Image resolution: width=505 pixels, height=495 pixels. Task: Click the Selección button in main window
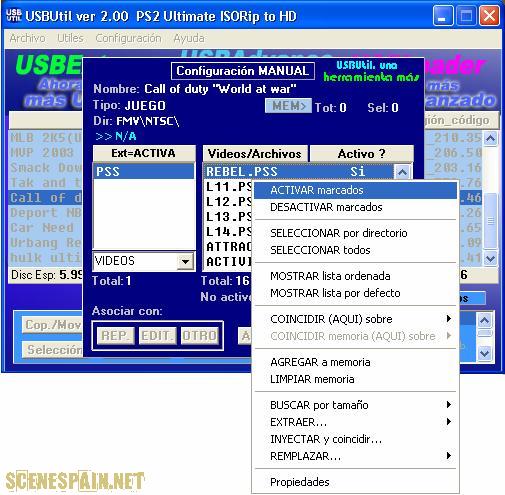[52, 350]
